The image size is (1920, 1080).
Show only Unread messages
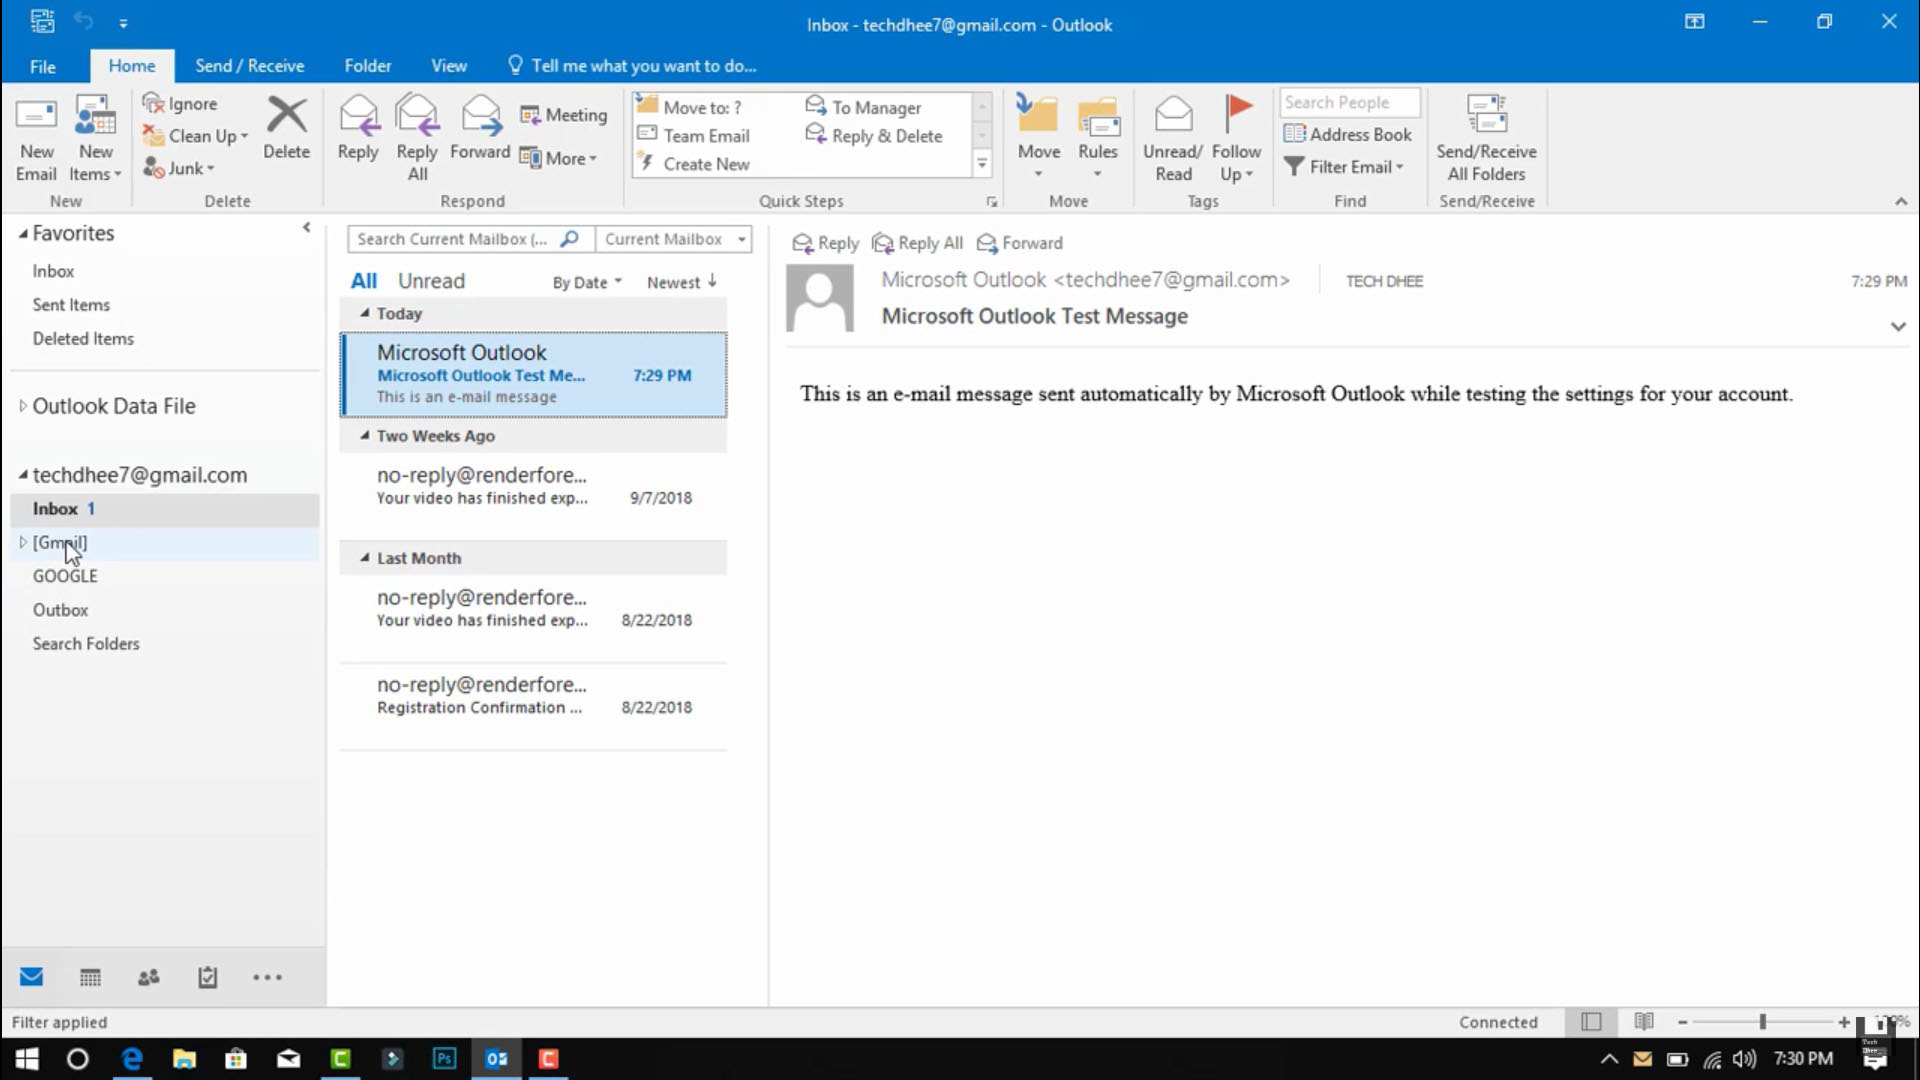point(431,281)
